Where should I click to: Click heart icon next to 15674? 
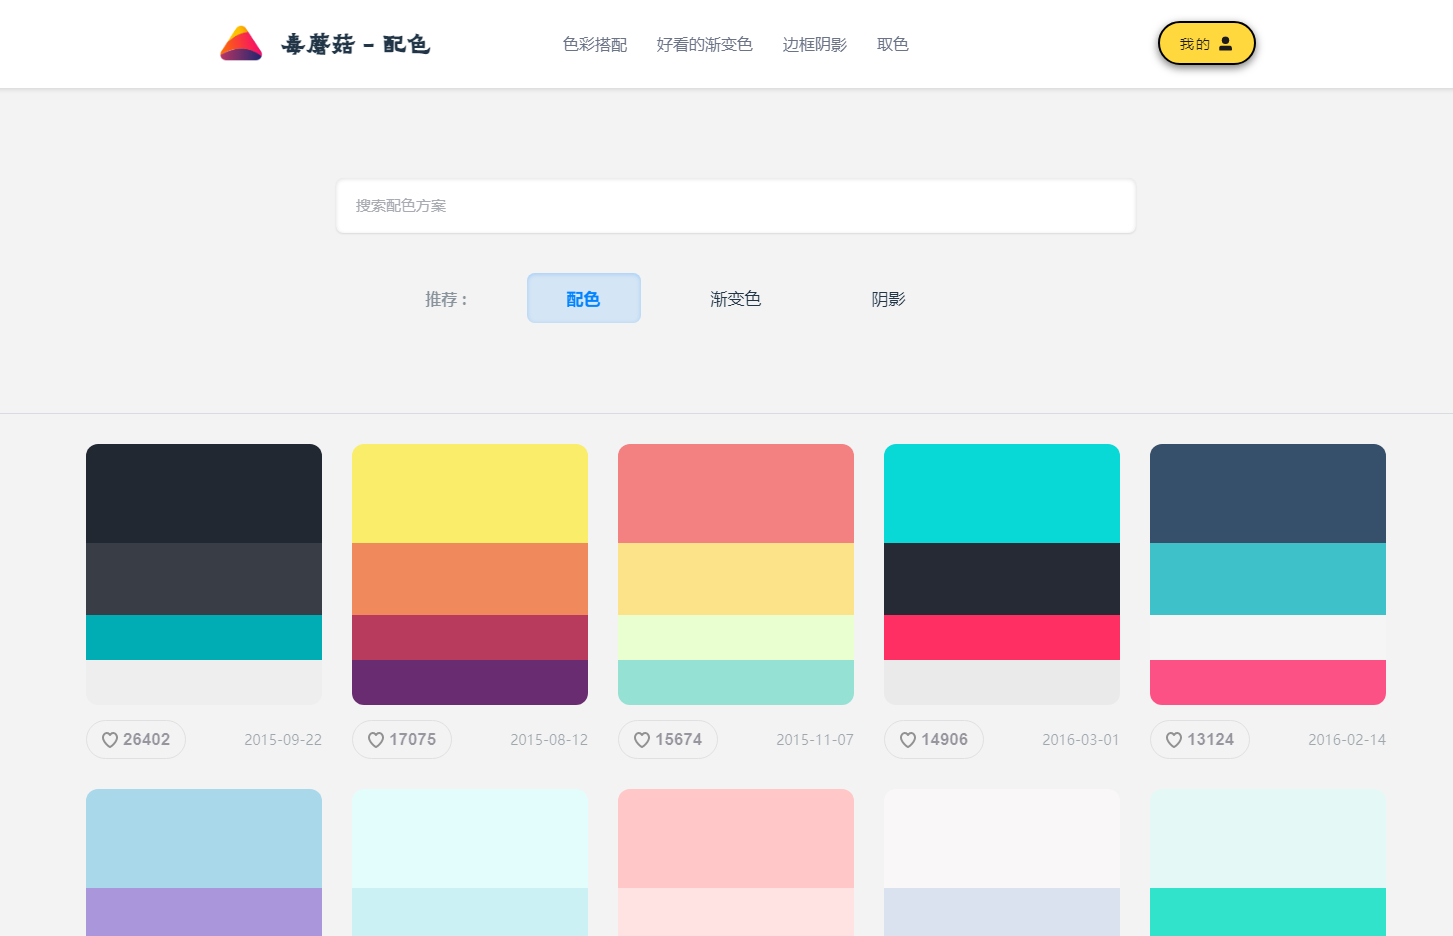tap(642, 740)
